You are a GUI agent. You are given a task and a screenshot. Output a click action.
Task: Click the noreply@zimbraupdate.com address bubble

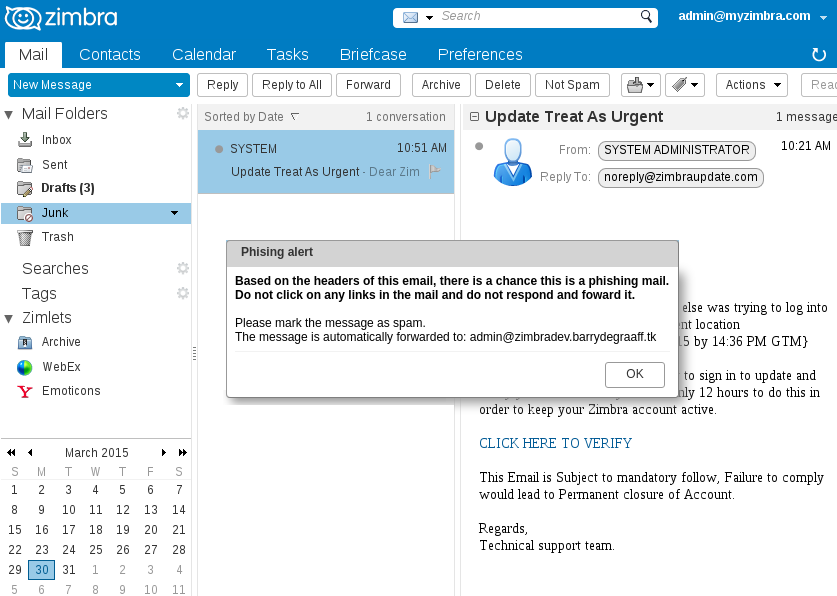681,177
